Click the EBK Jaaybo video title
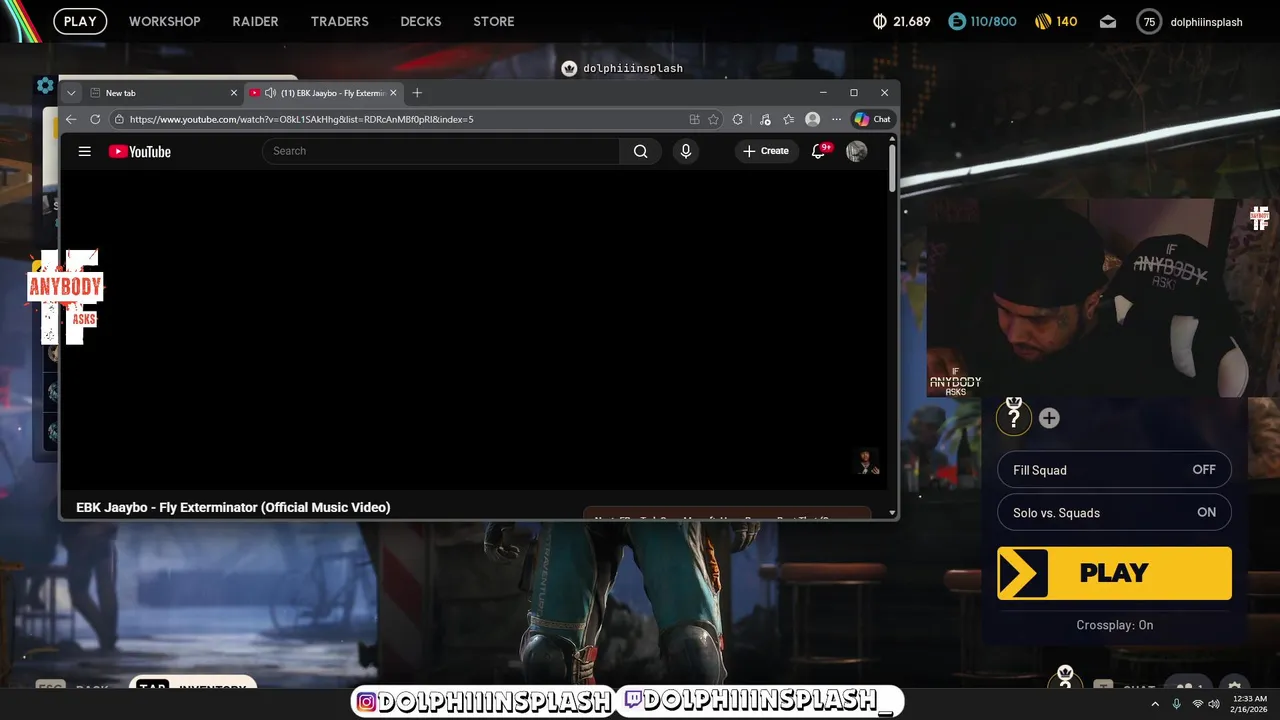This screenshot has height=720, width=1280. [233, 507]
